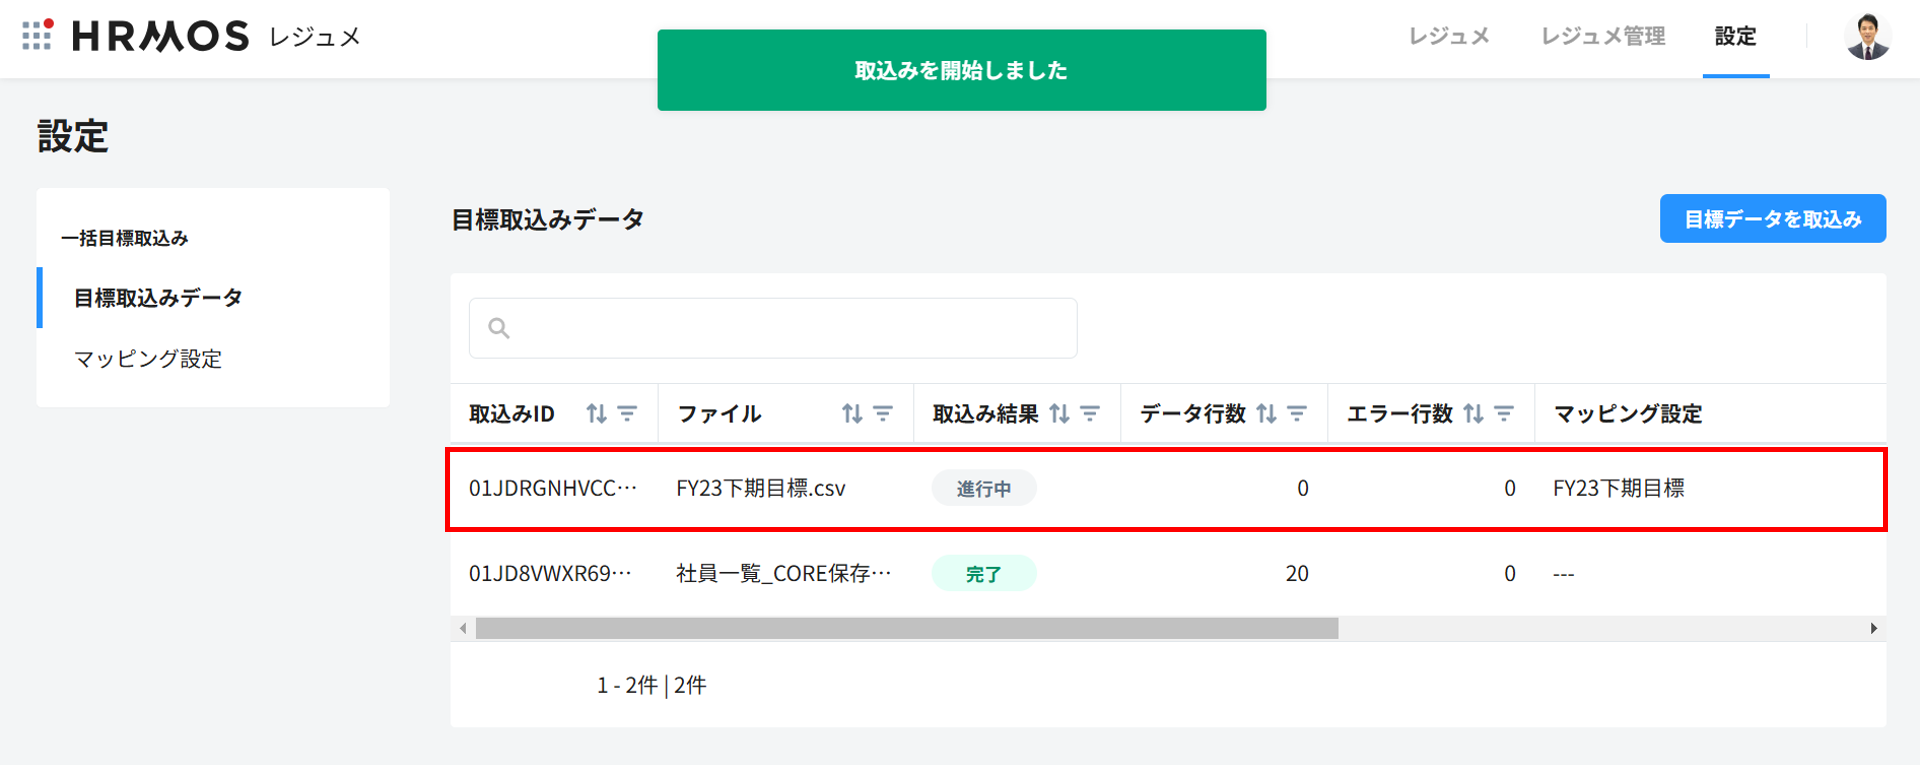Screen dimensions: 1920x765
Task: Open マッピング設定 in the sidebar
Action: point(148,359)
